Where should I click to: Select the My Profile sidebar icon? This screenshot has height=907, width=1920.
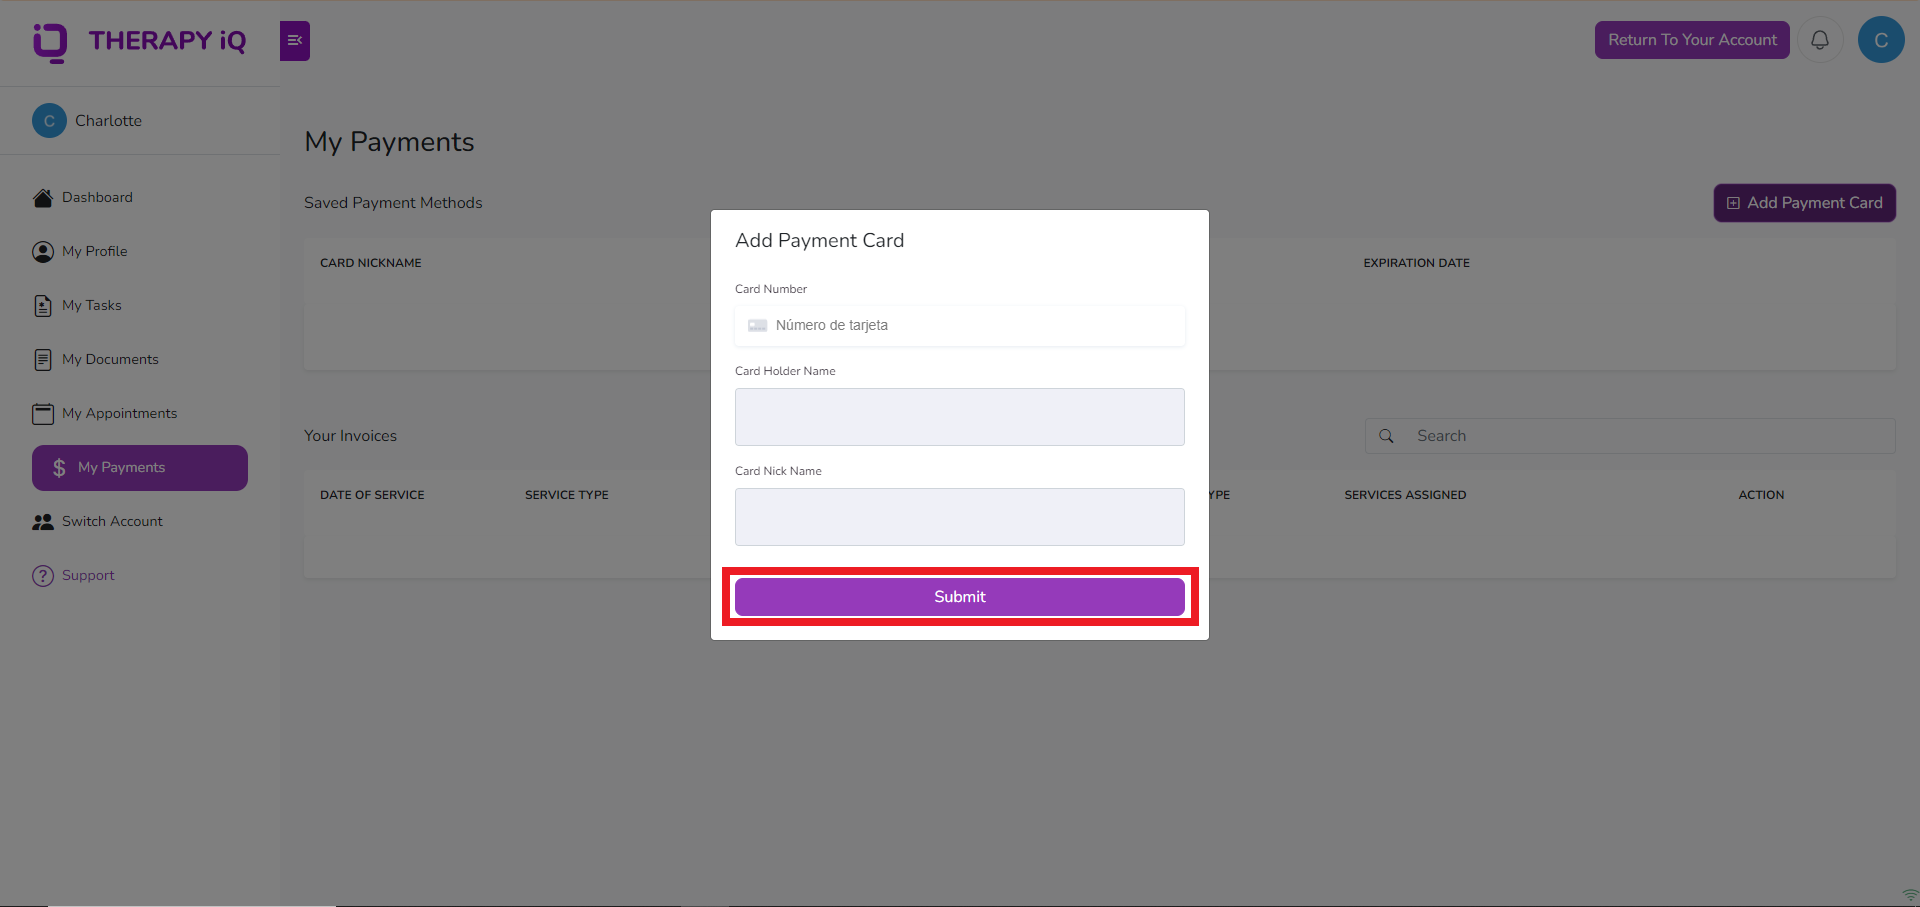click(43, 251)
